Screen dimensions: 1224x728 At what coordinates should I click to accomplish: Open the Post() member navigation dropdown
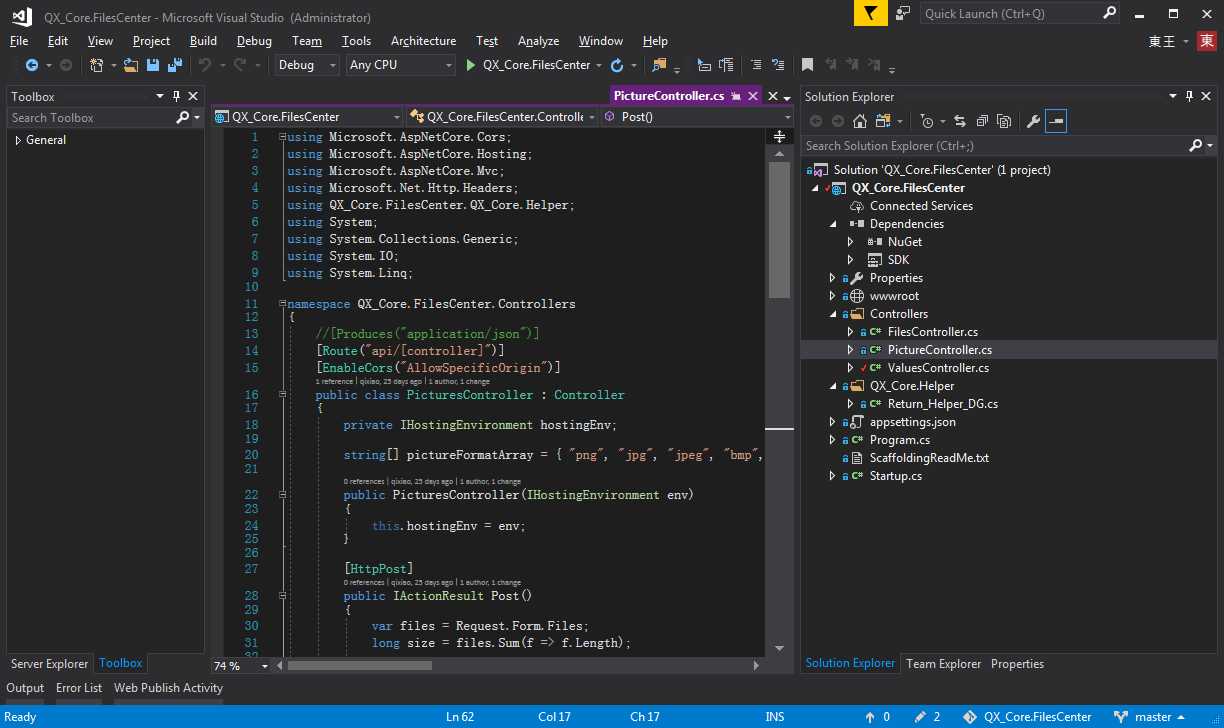(x=697, y=117)
